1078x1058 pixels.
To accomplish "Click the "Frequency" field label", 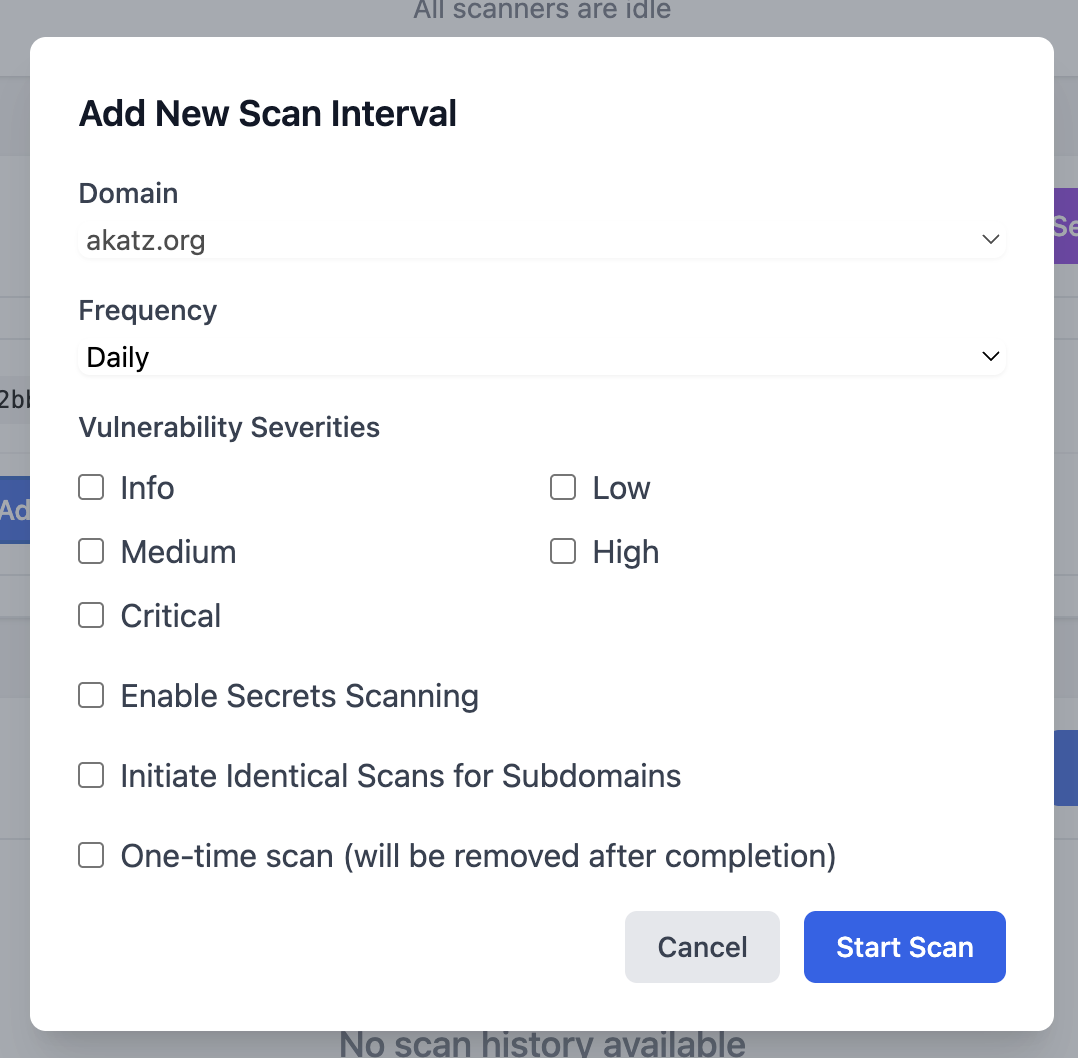I will click(x=147, y=310).
